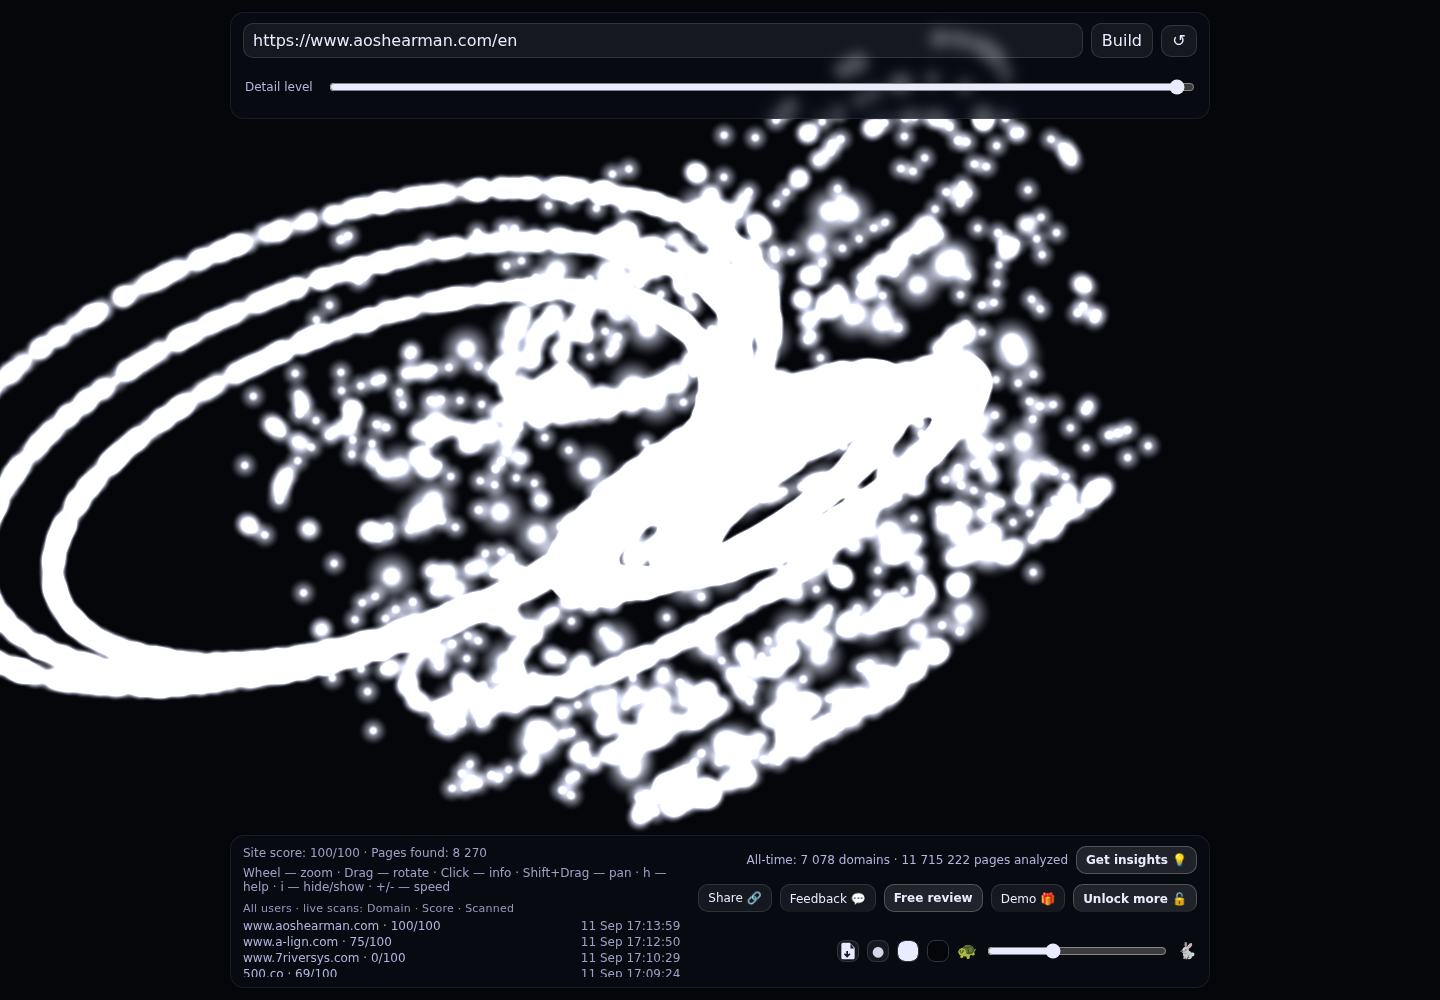Click the '11 Sep 17:13:59' timestamp

[630, 926]
